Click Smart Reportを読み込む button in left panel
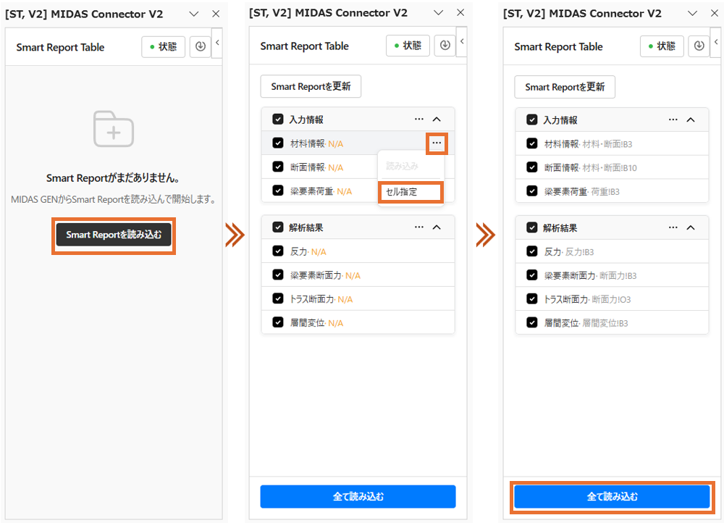724x523 pixels. click(x=114, y=234)
